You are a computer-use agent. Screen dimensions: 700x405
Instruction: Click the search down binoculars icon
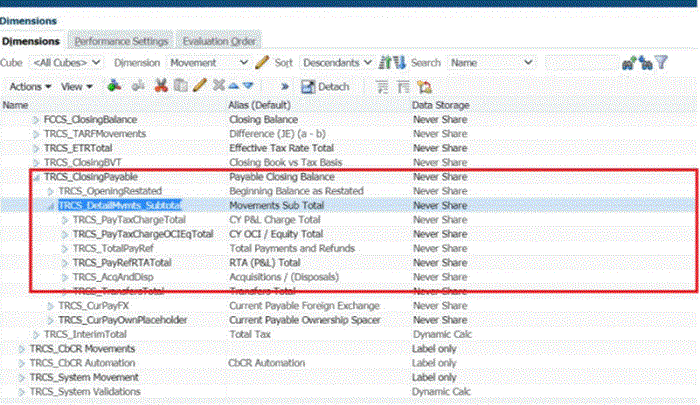click(646, 63)
